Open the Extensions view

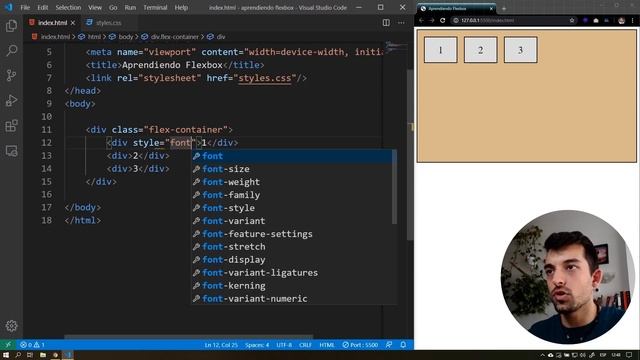point(11,126)
